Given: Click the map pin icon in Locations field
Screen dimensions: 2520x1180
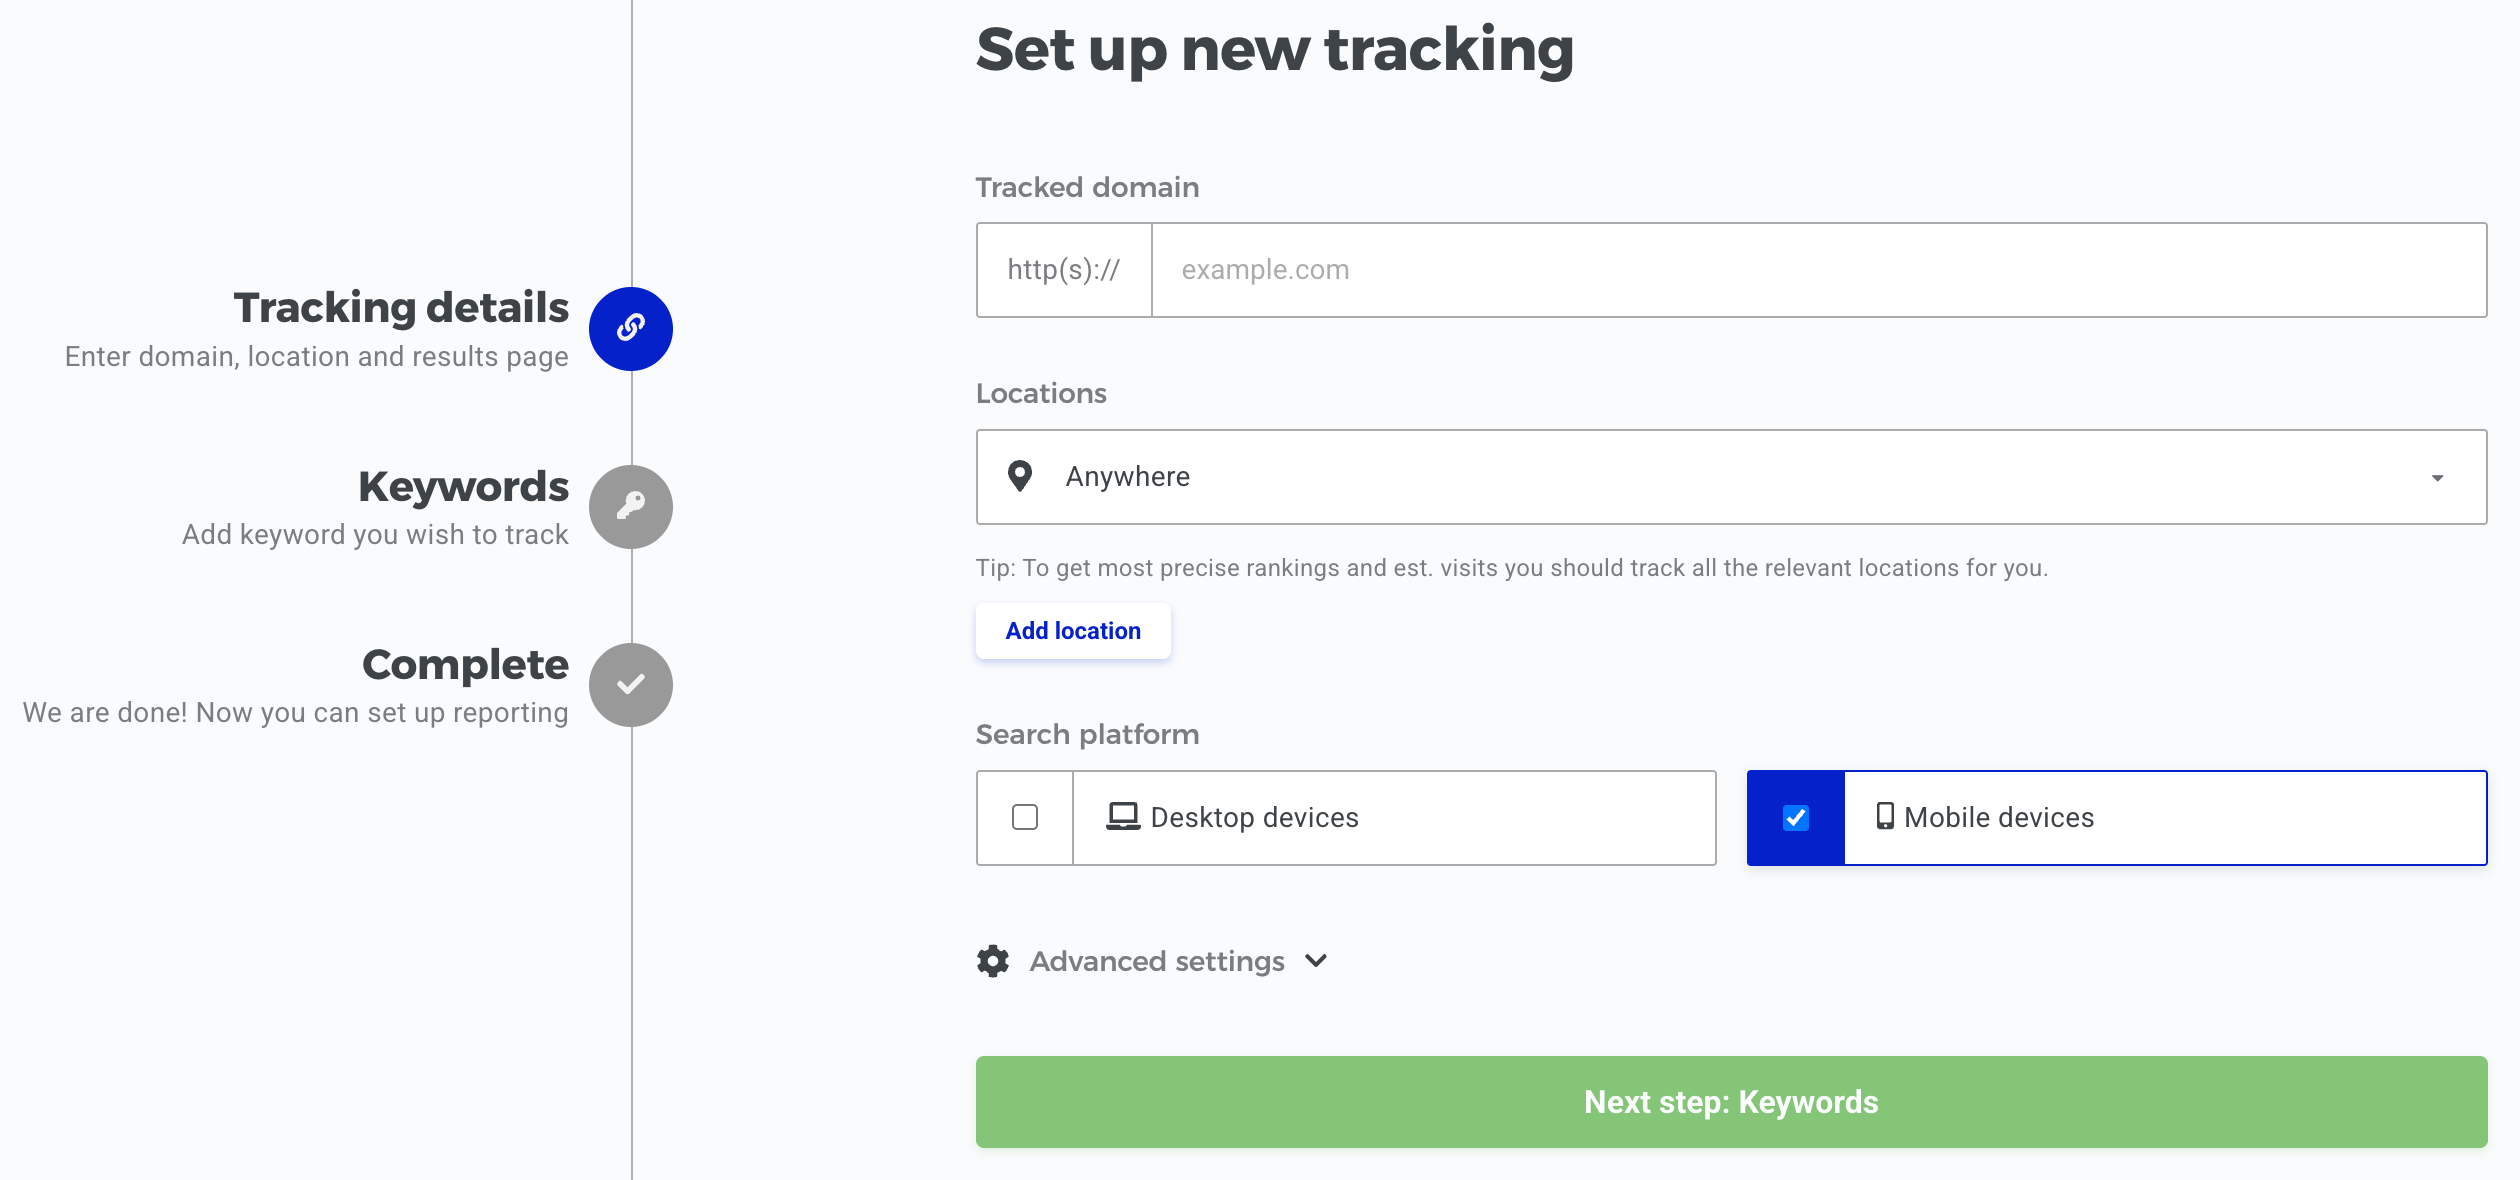Looking at the screenshot, I should pyautogui.click(x=1019, y=476).
